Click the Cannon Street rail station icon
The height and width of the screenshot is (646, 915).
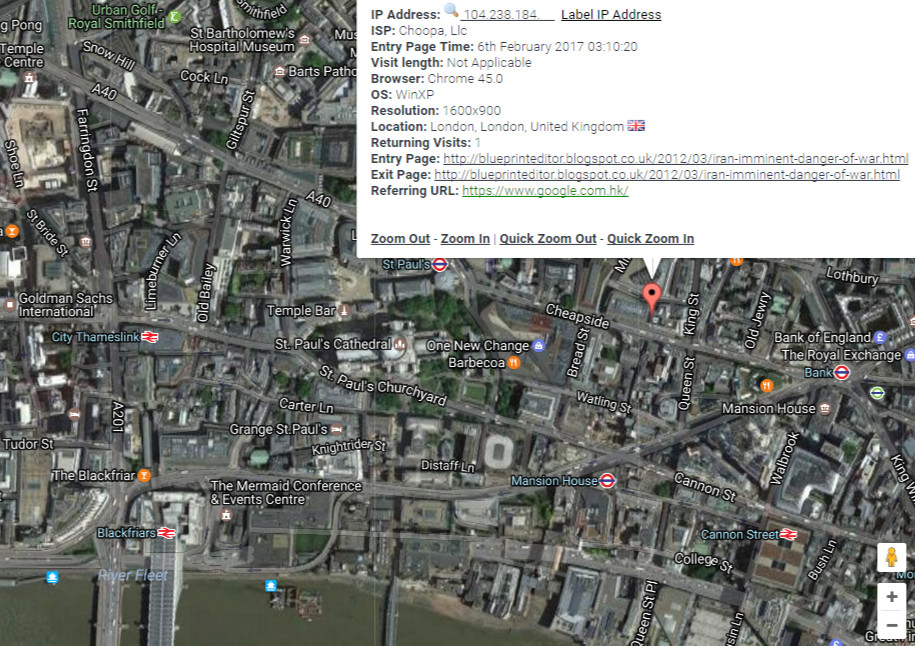click(x=788, y=535)
